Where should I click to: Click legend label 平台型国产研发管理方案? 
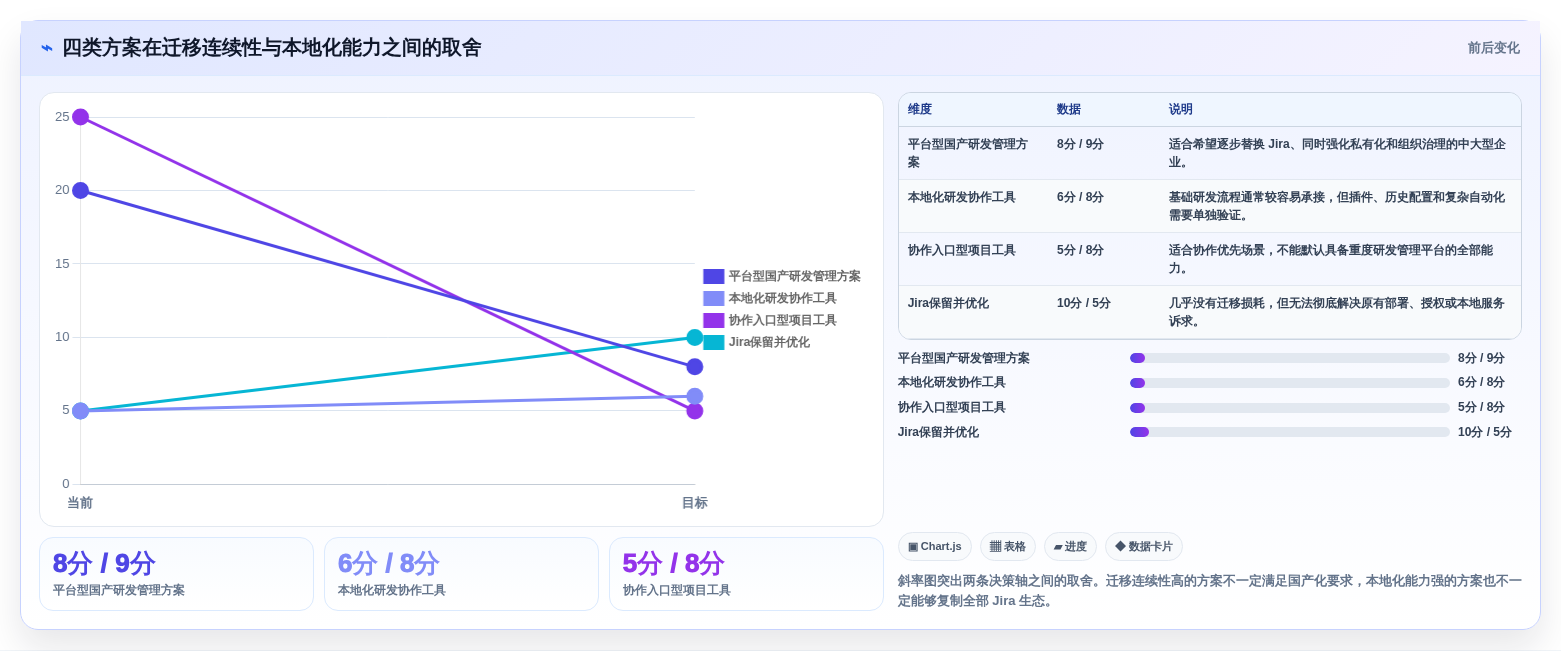[x=794, y=277]
